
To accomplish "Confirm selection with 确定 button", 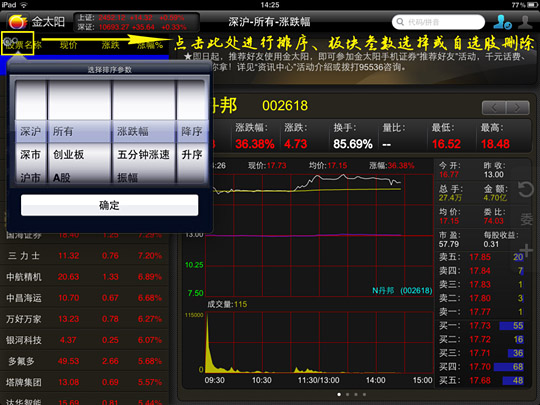I will coord(110,205).
